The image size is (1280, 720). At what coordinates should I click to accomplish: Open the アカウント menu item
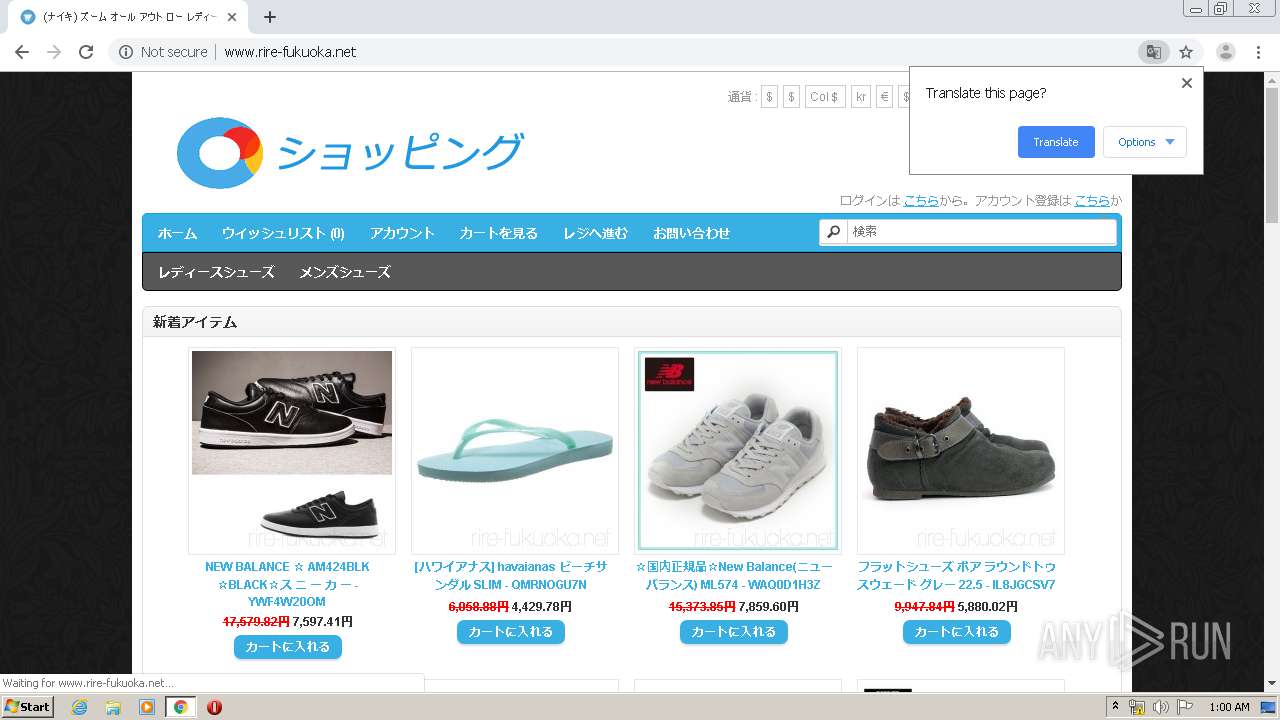point(402,233)
